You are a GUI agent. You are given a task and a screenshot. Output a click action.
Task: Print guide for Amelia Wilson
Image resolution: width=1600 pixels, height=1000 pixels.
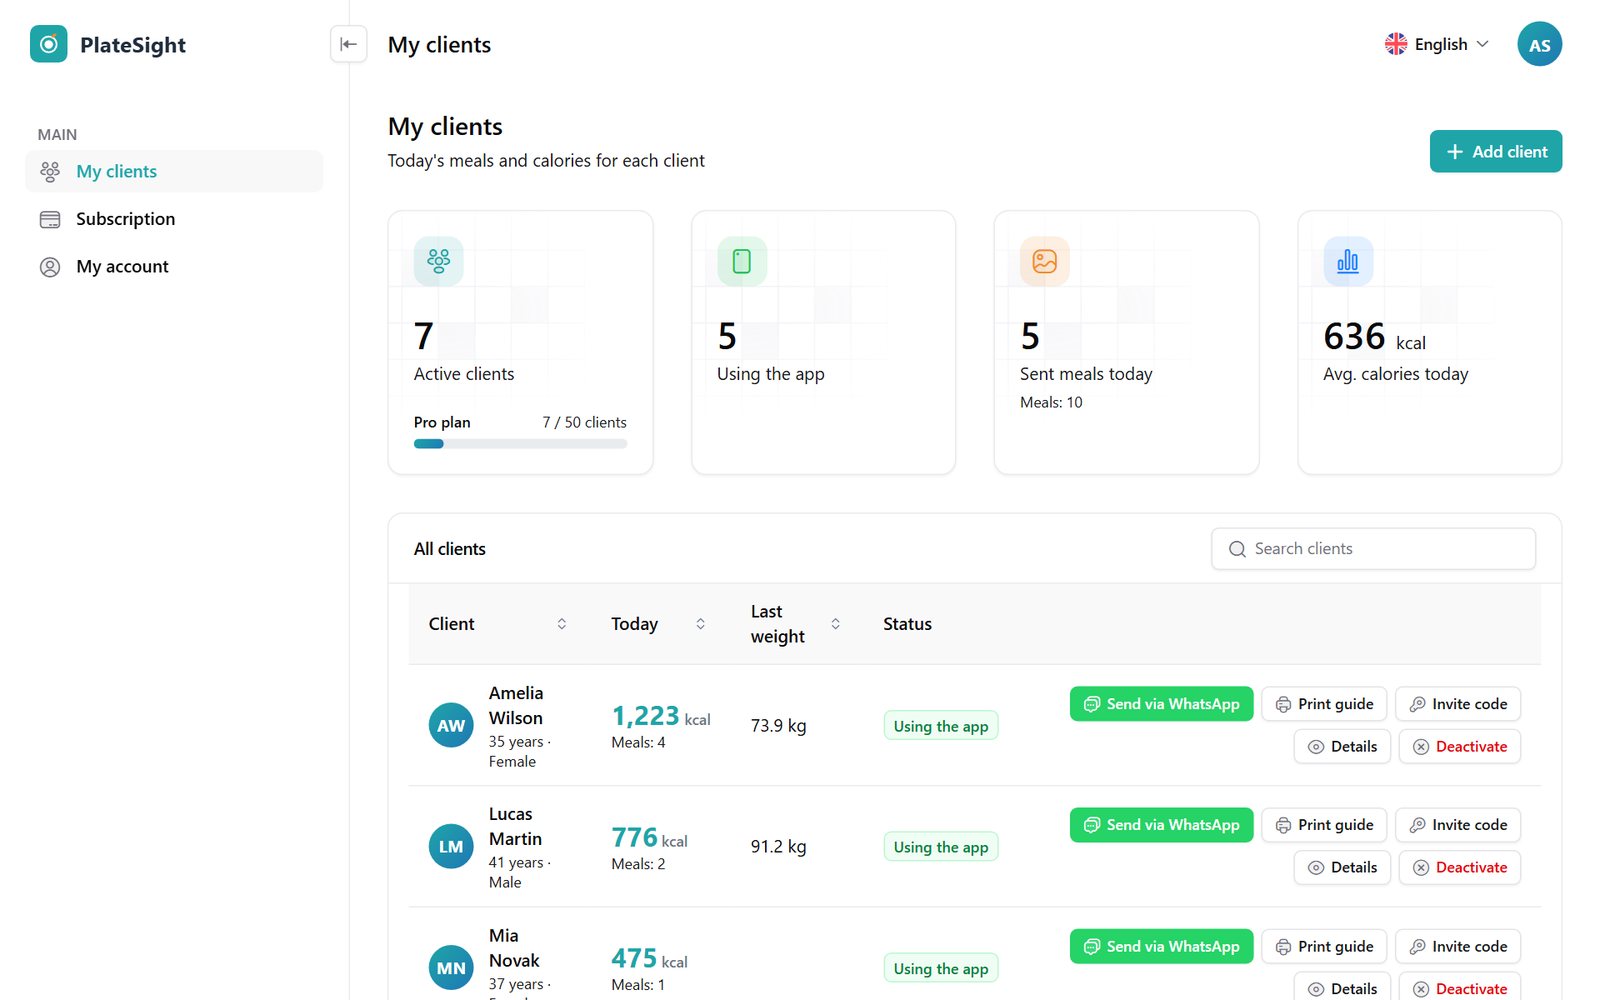(1324, 704)
